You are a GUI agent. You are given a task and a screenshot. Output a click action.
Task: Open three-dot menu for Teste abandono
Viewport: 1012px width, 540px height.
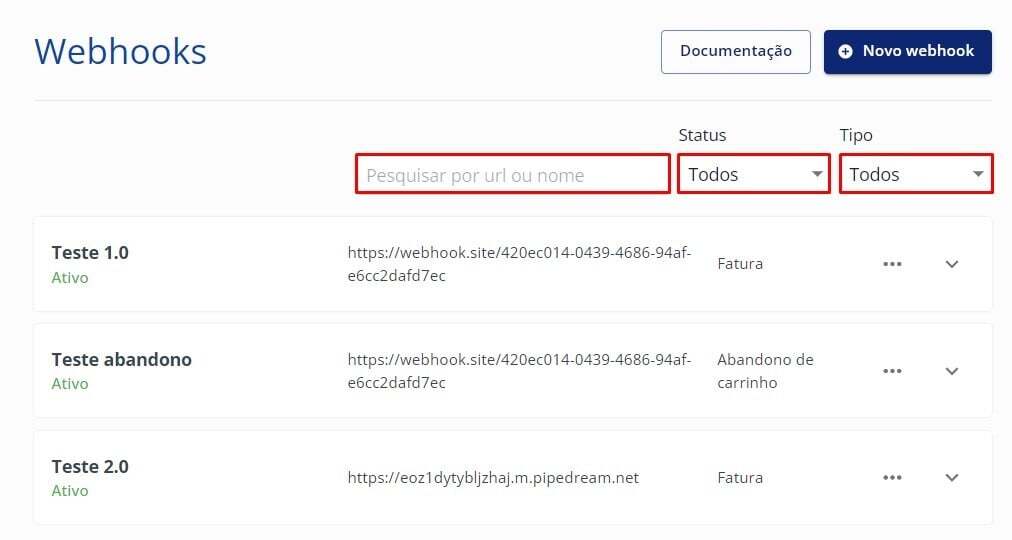[x=892, y=371]
